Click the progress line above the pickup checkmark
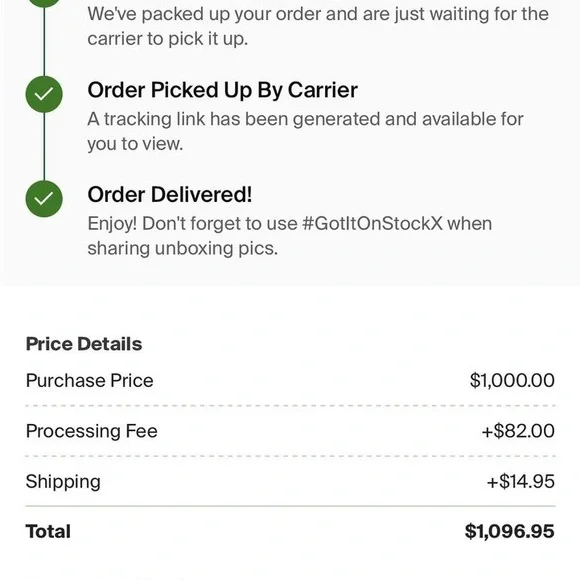This screenshot has width=580, height=580. point(44,41)
